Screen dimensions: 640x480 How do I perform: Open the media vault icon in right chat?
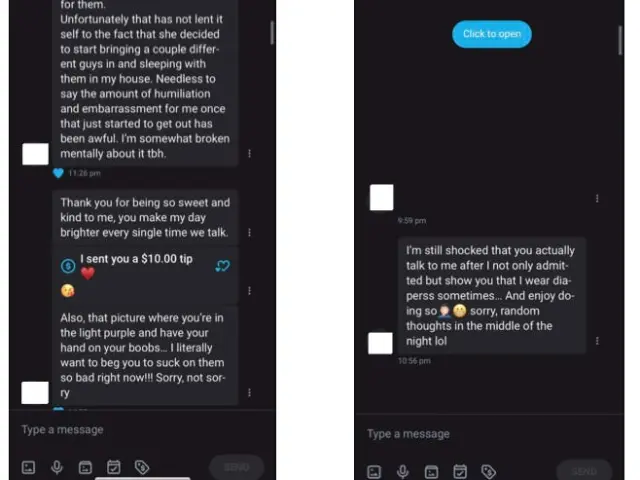point(431,471)
